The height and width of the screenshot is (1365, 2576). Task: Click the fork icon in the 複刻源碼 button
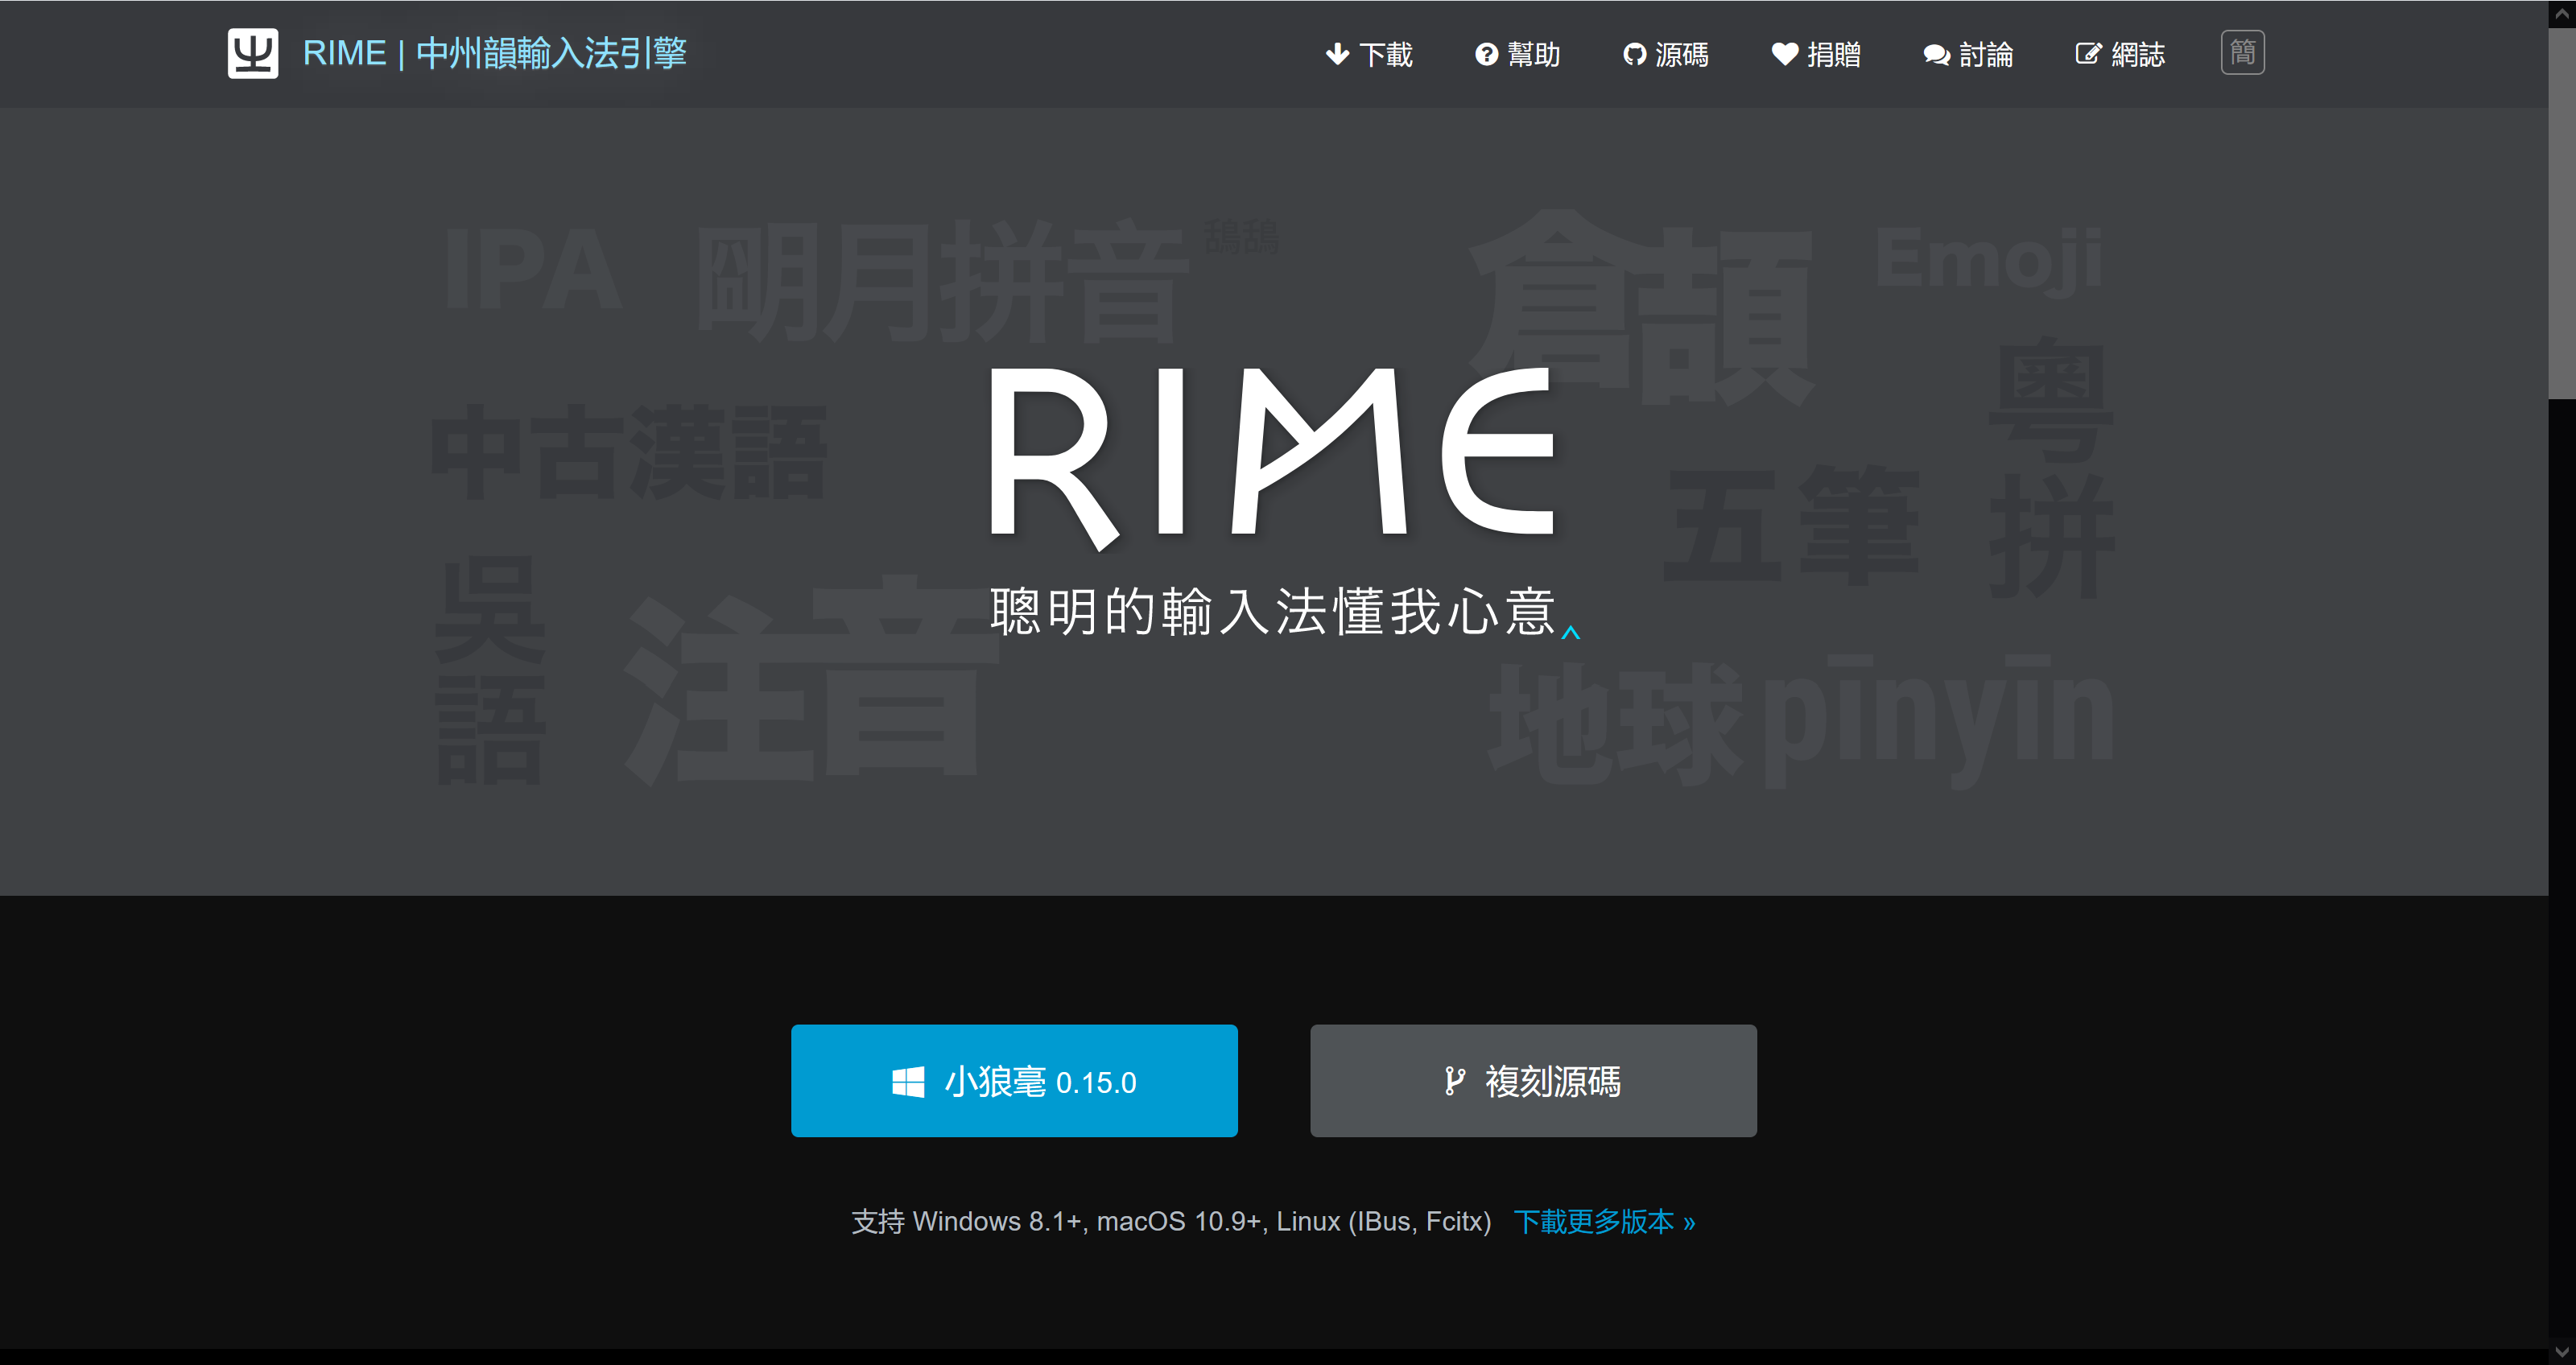pyautogui.click(x=1454, y=1080)
